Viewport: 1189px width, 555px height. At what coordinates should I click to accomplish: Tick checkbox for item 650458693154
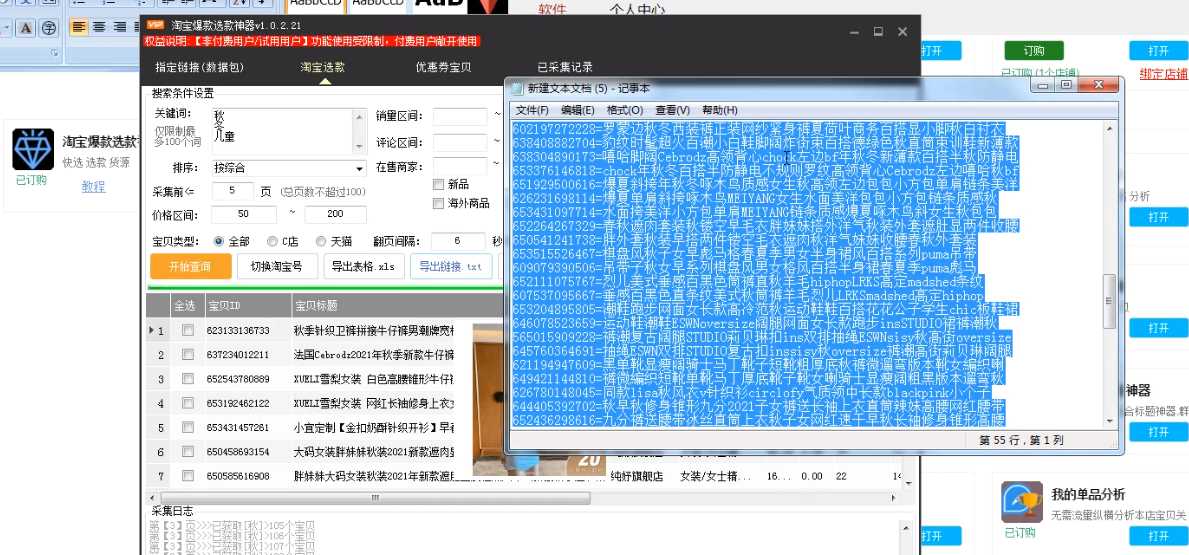(187, 452)
